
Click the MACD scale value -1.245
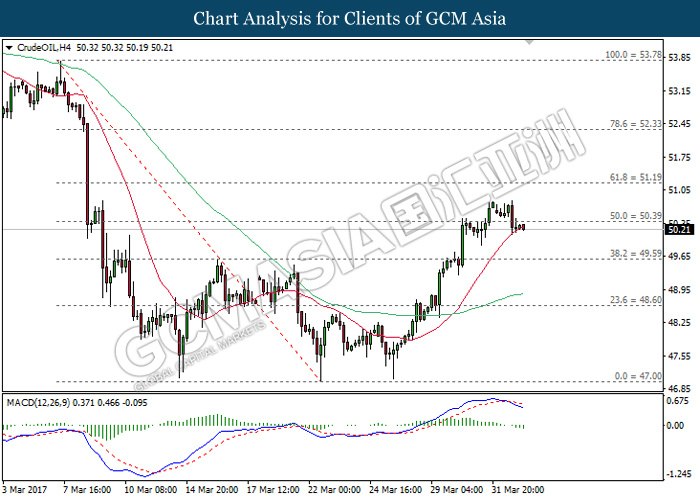pos(677,474)
